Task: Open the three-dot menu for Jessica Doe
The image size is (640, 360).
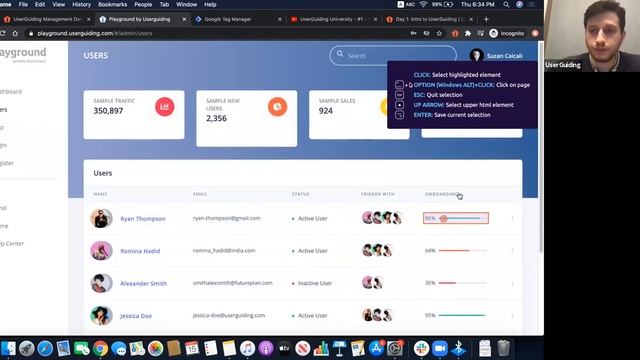Action: 512,315
